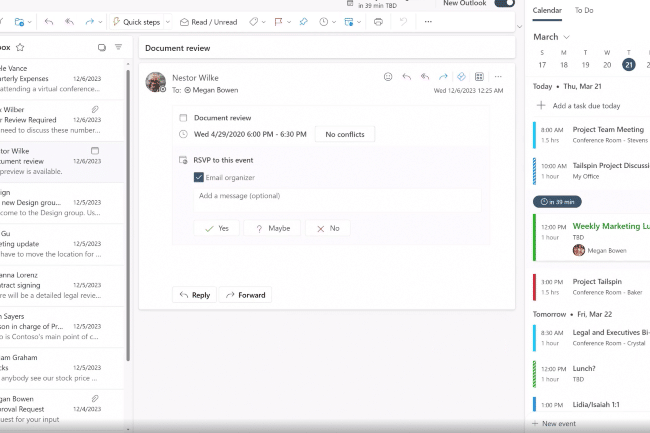Click the Forward arrow in message header
This screenshot has width=650, height=433.
coord(443,77)
